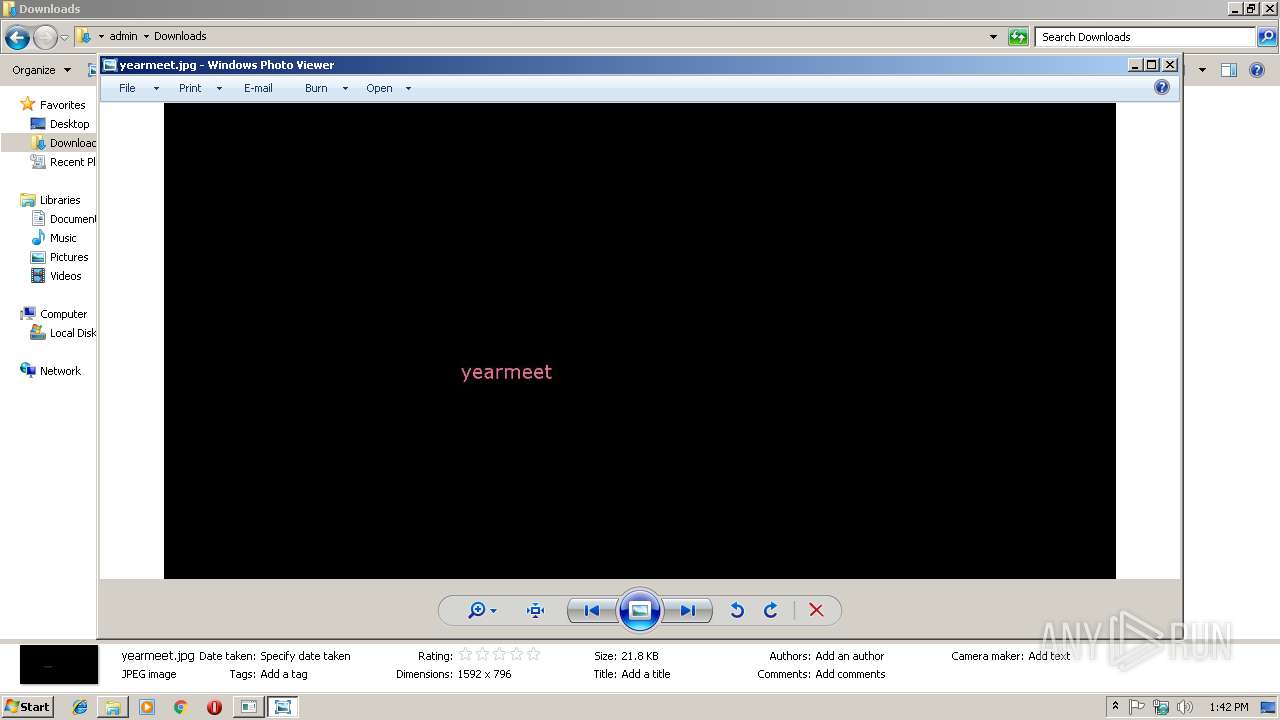Viewport: 1280px width, 720px height.
Task: Select Libraries in the navigation pane
Action: click(60, 200)
